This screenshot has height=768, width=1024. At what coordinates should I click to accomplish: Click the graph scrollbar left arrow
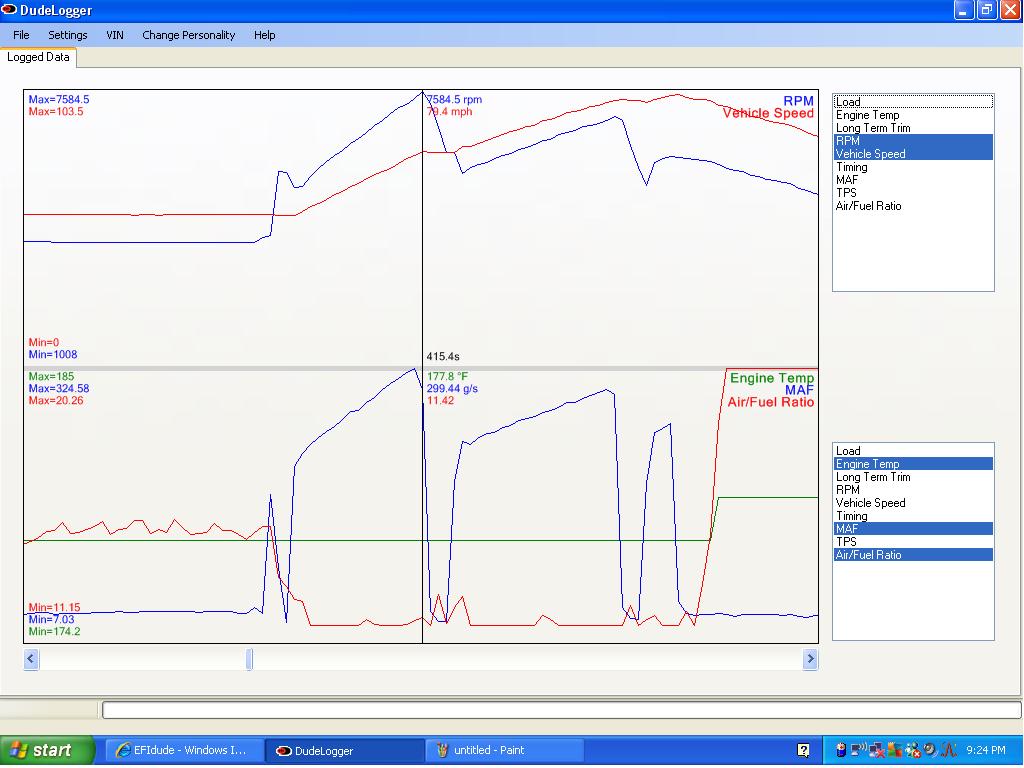[31, 659]
